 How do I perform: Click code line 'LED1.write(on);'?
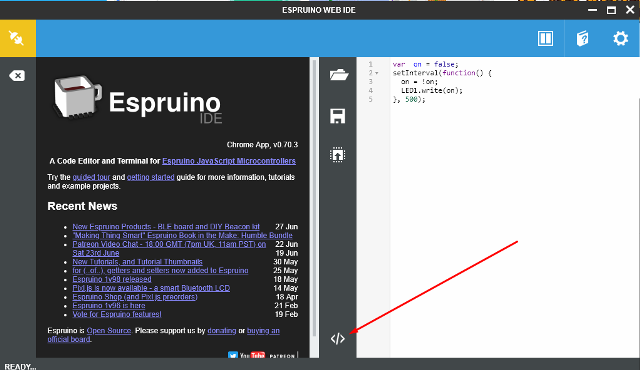(432, 91)
